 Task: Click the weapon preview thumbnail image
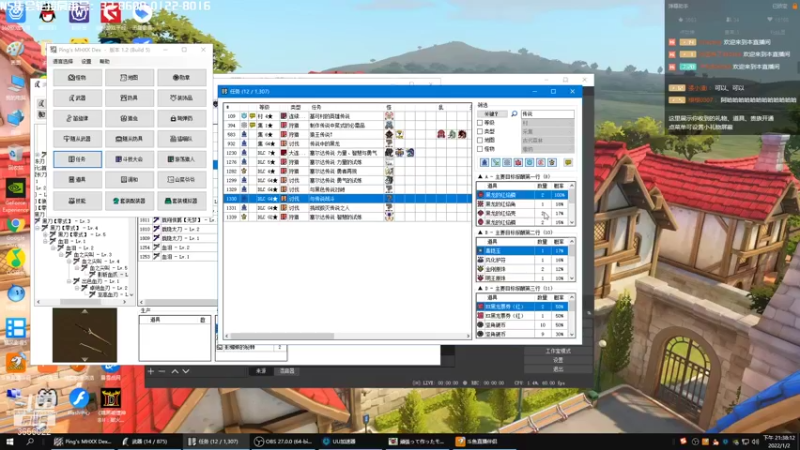pos(85,335)
